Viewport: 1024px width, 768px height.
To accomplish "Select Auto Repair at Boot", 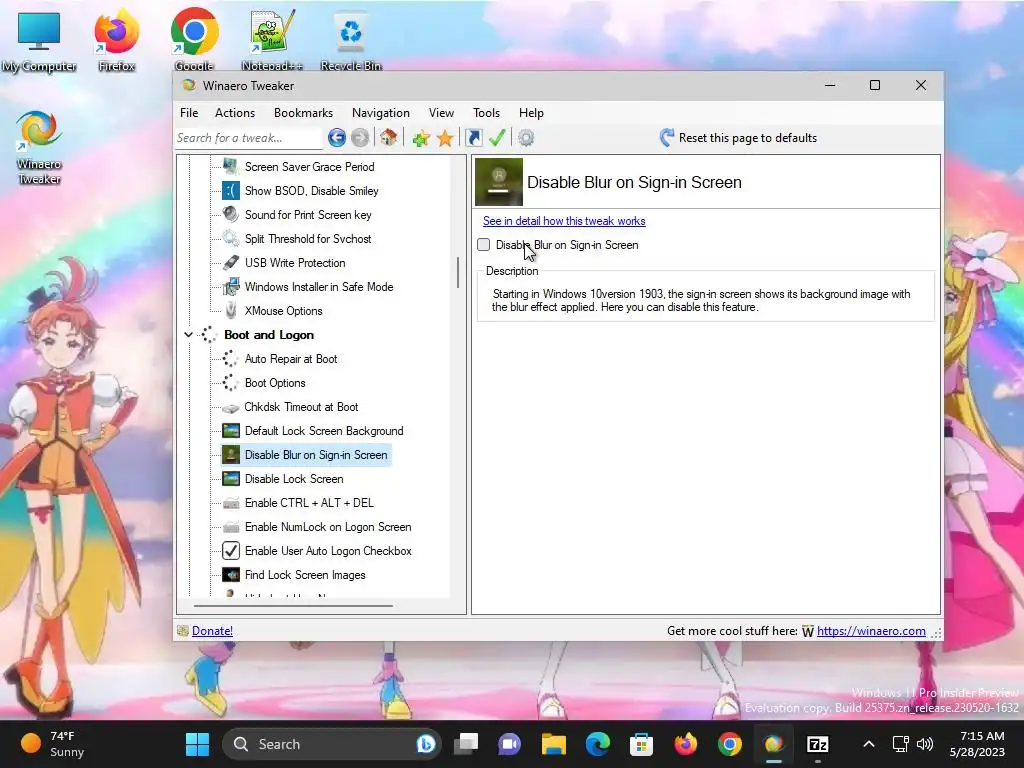I will (x=291, y=359).
